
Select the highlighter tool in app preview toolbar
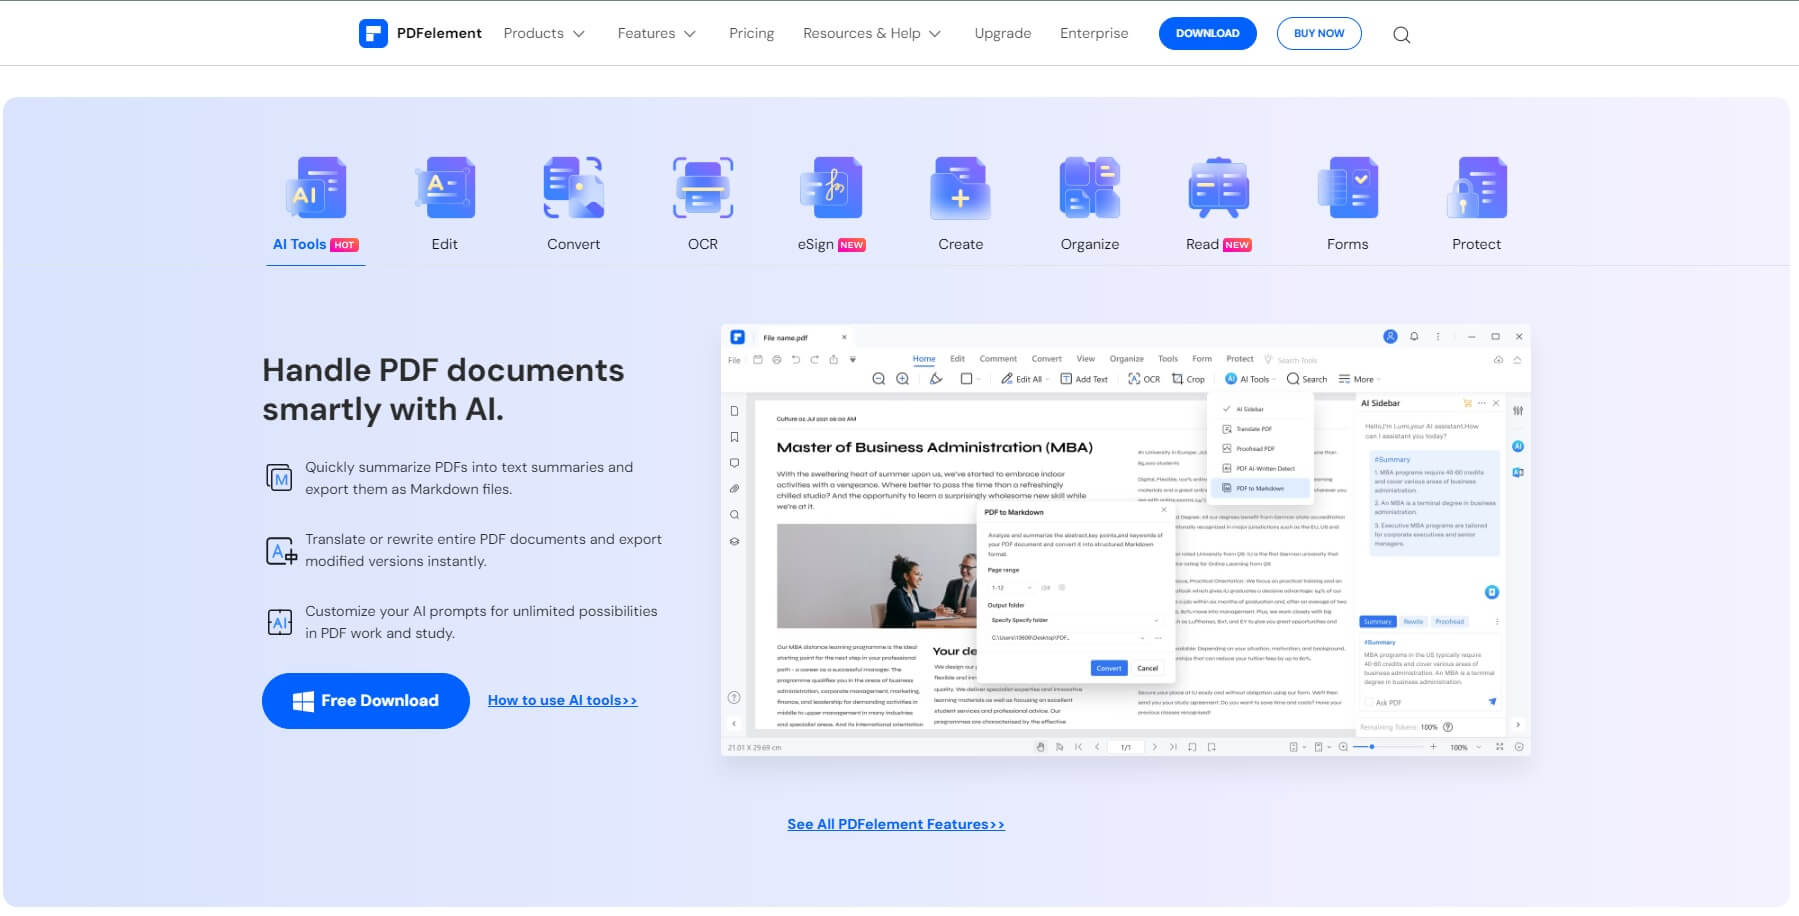pos(936,379)
